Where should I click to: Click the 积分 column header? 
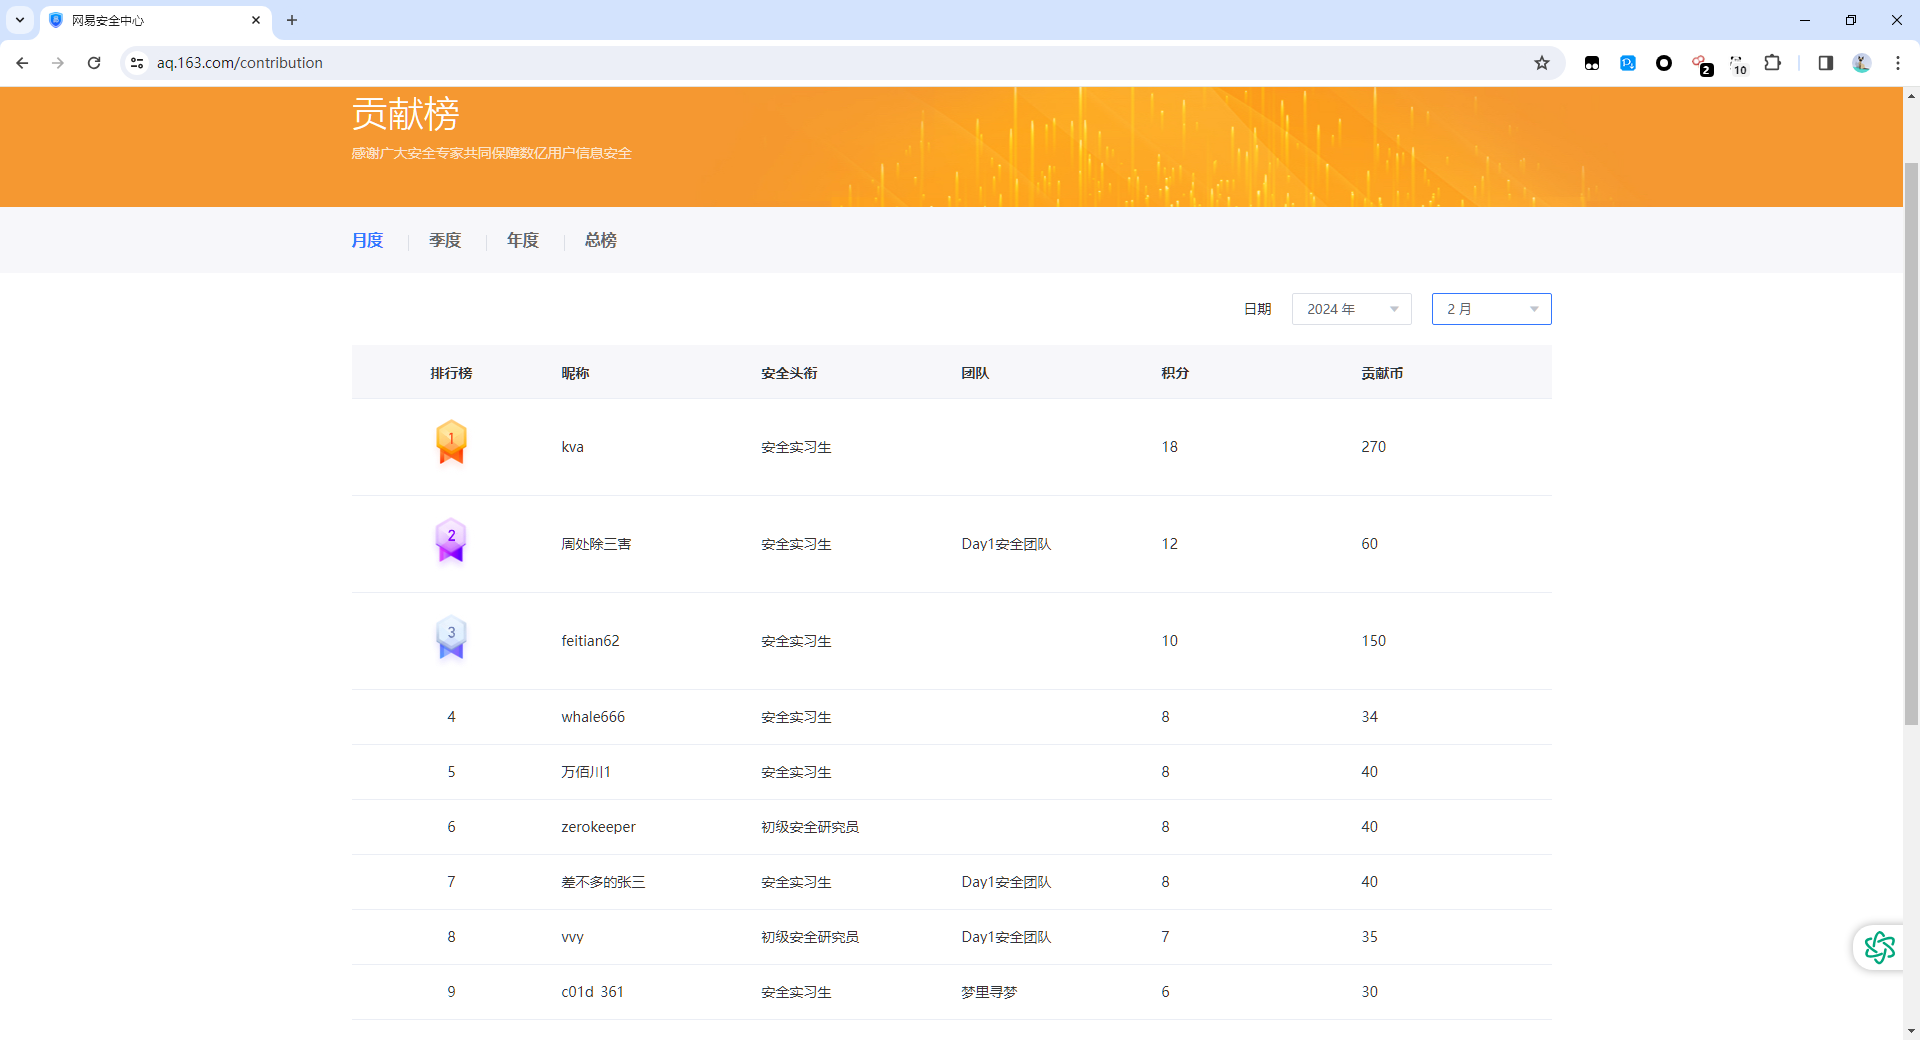click(x=1175, y=373)
